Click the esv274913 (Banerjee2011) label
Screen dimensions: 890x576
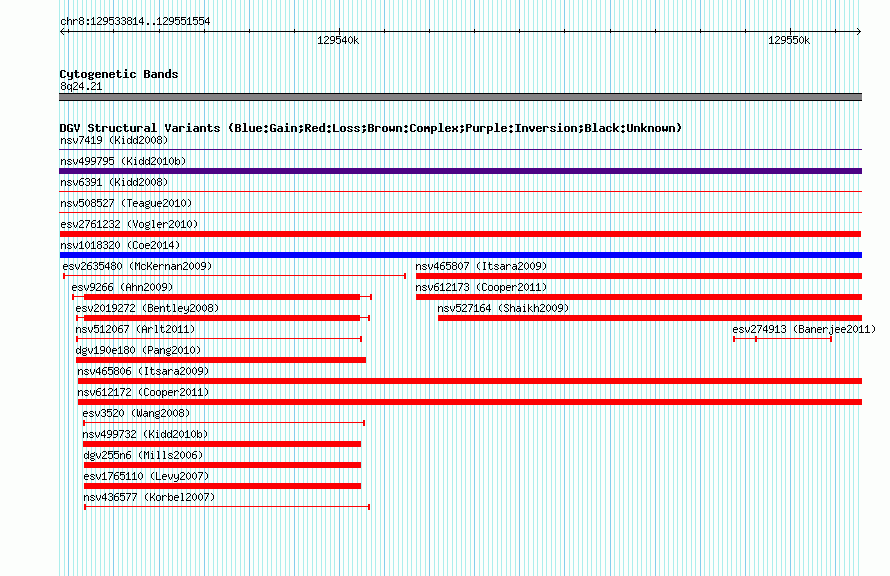[804, 329]
